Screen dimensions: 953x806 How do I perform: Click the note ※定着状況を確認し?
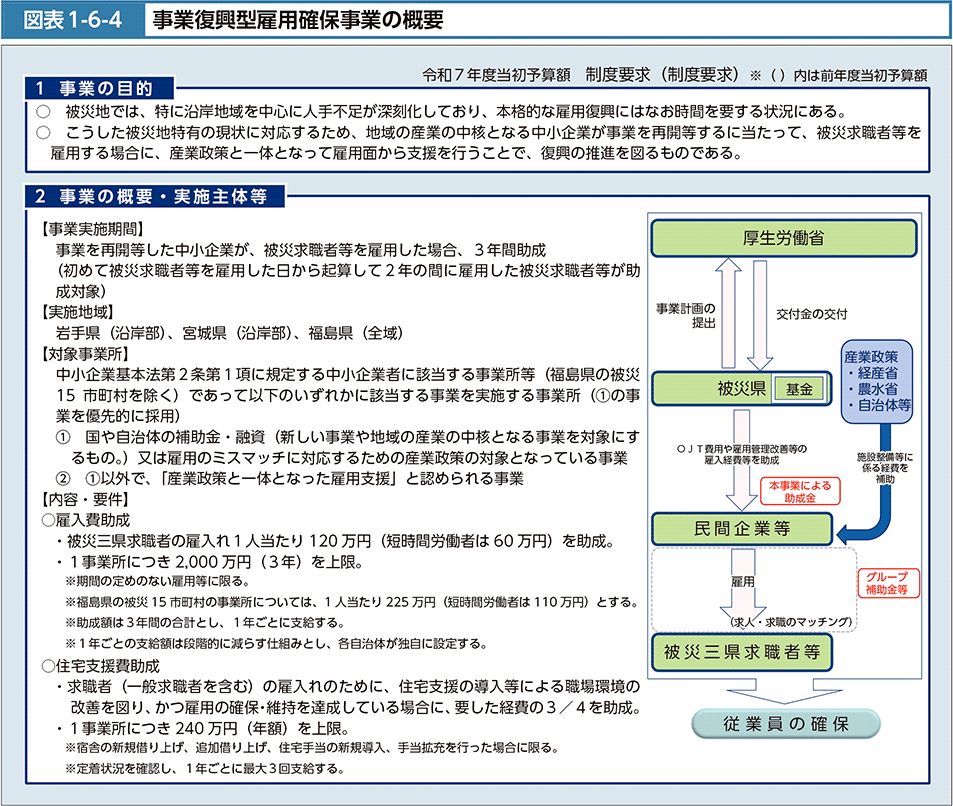click(x=205, y=769)
